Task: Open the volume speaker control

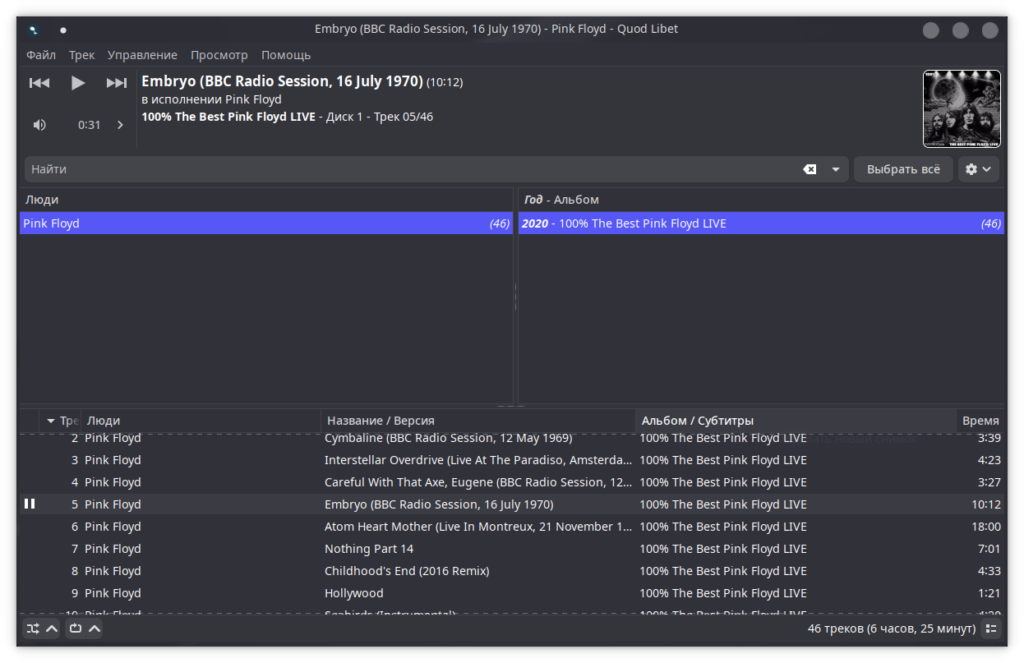Action: (40, 125)
